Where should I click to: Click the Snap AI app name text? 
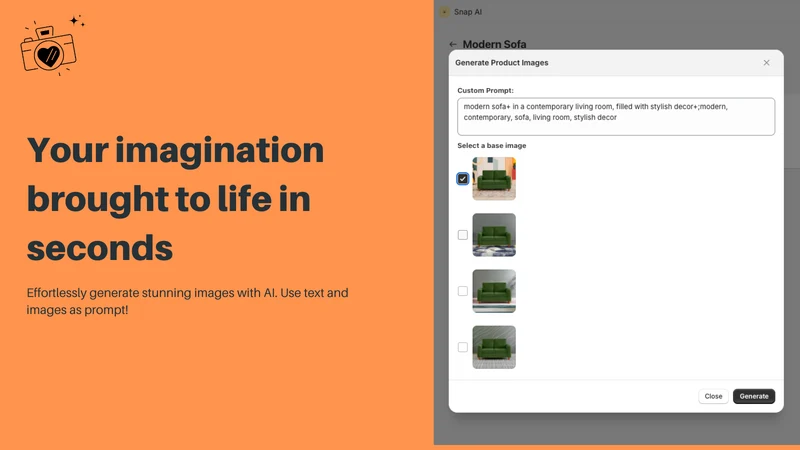(x=468, y=12)
